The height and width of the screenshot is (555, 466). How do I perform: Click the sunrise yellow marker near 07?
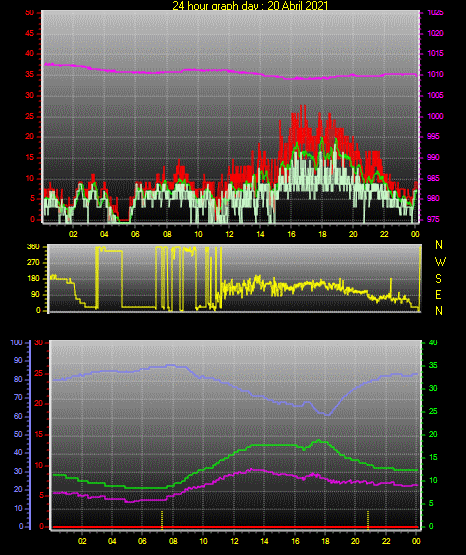tap(162, 520)
